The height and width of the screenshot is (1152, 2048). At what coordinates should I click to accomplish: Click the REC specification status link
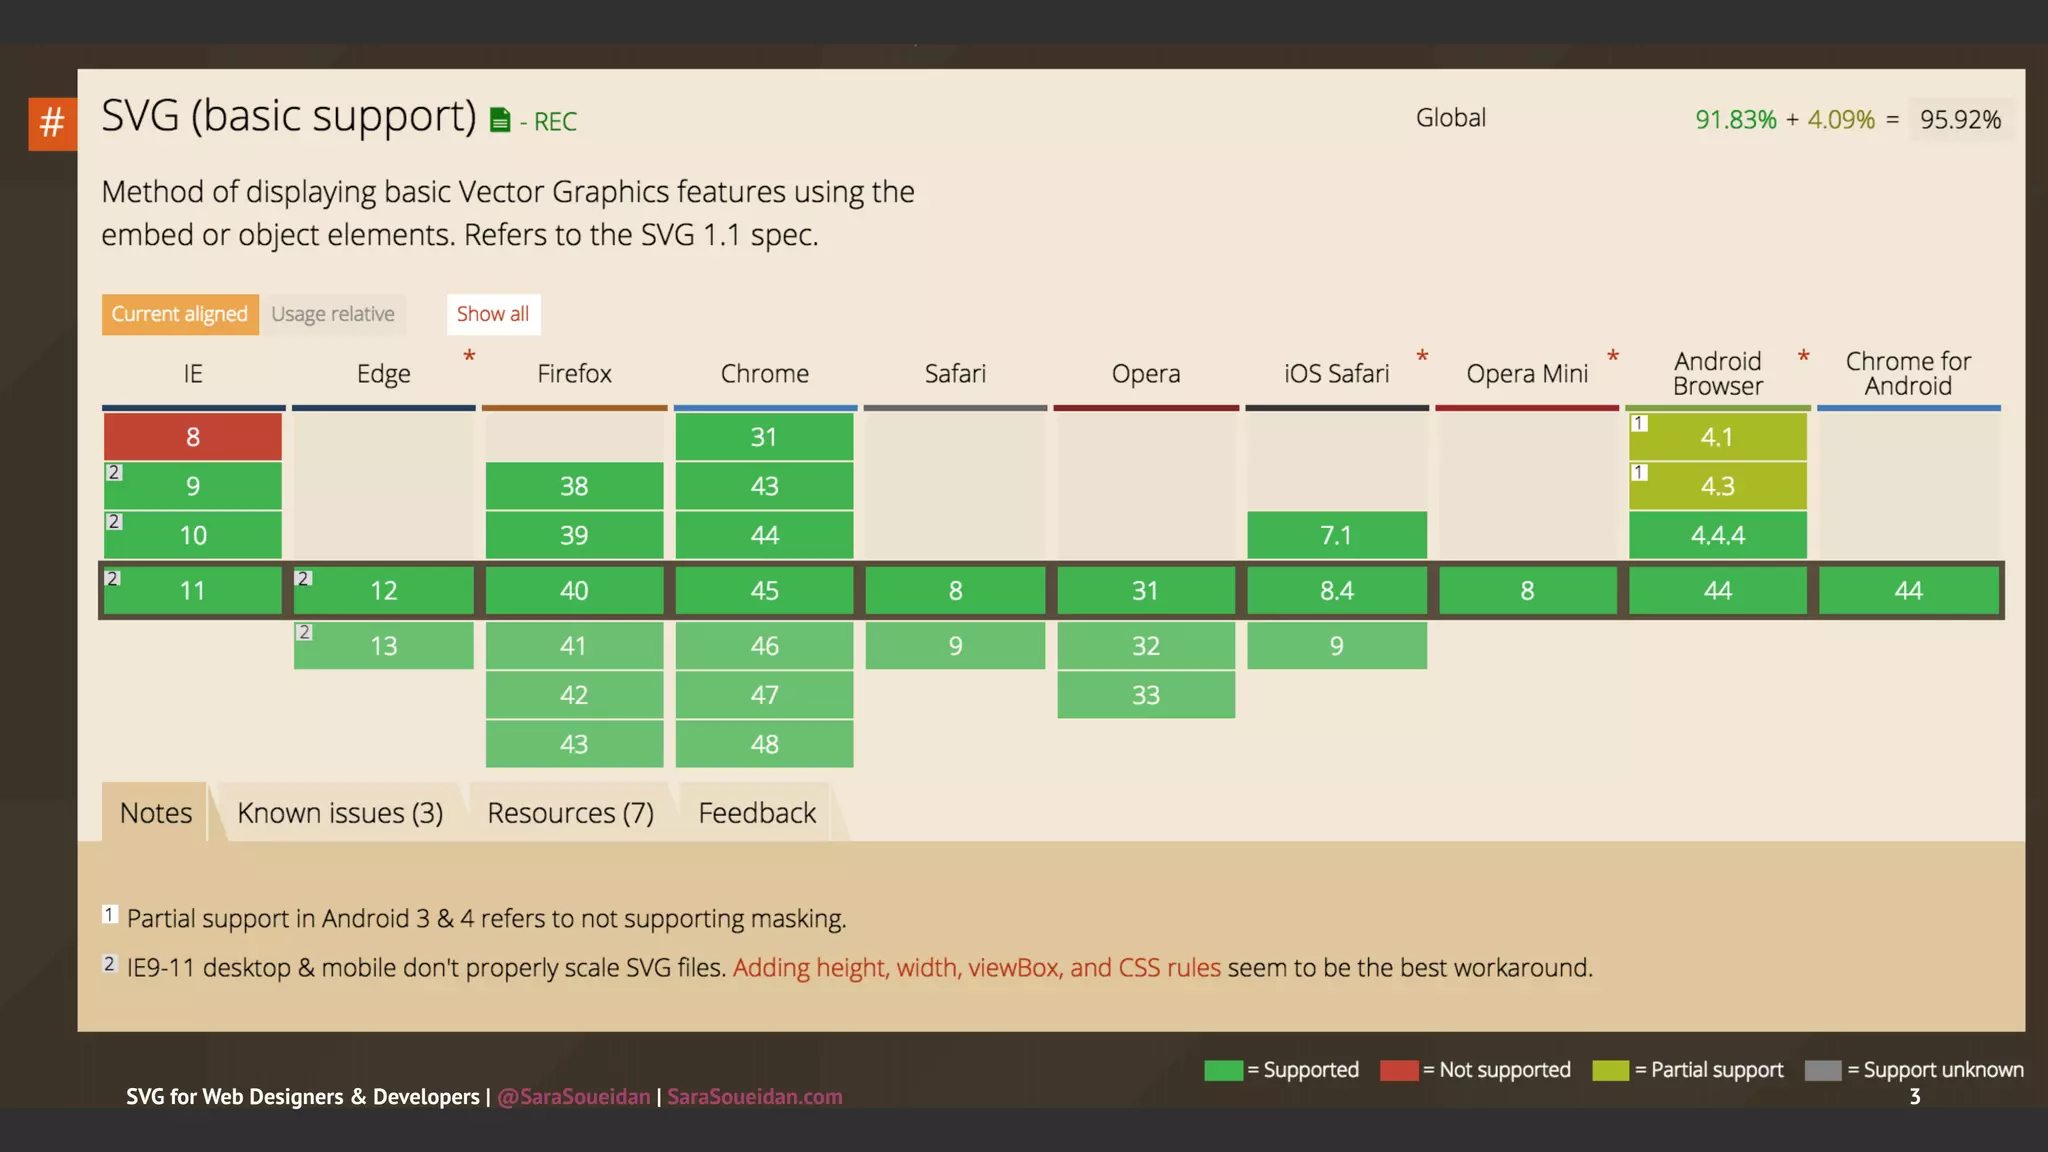[555, 122]
